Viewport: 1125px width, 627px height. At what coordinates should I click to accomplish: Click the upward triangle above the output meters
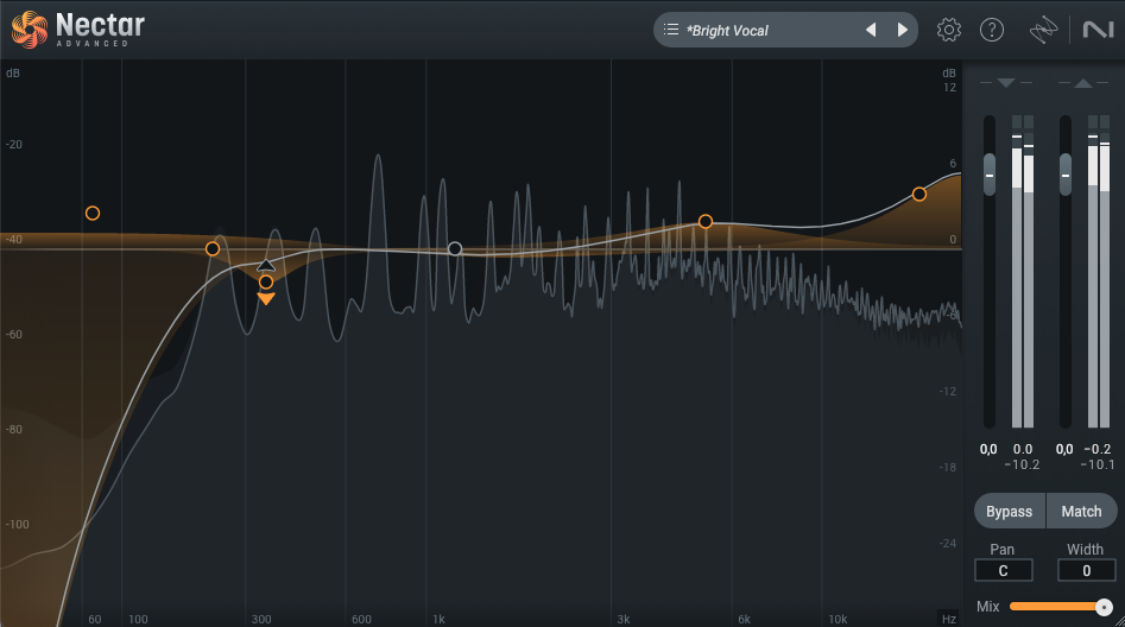pyautogui.click(x=1083, y=83)
